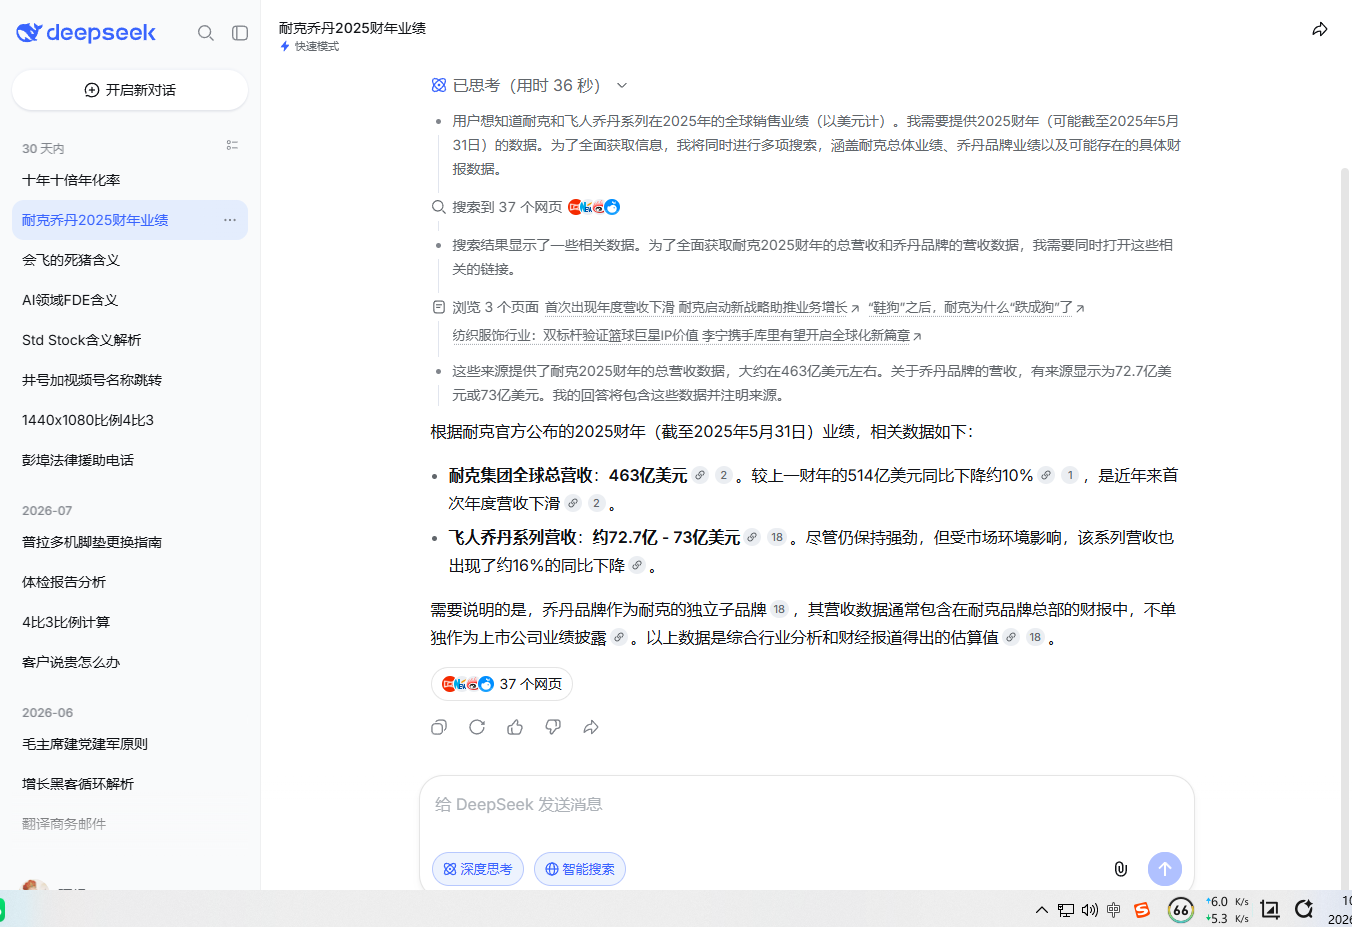Collapse the sidebar with the panel icon
1352x927 pixels.
coord(240,33)
